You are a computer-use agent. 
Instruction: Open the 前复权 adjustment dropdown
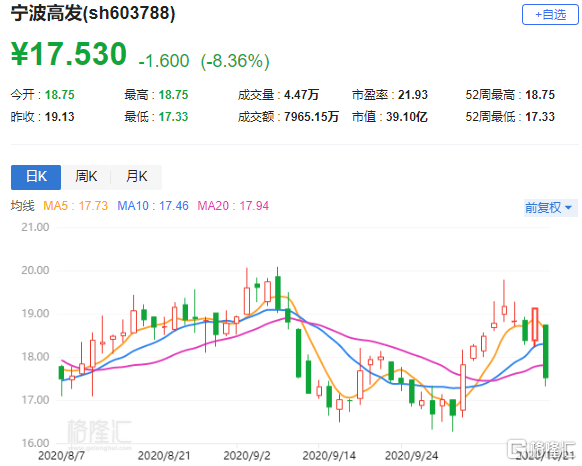click(x=550, y=208)
